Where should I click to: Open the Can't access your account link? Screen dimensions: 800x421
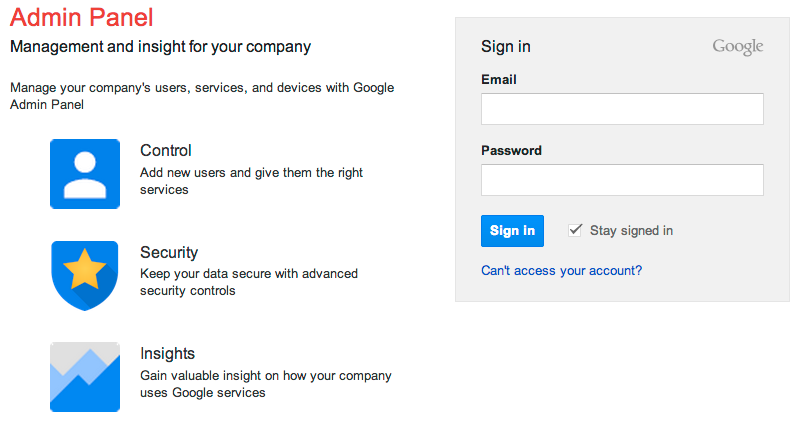tap(561, 270)
